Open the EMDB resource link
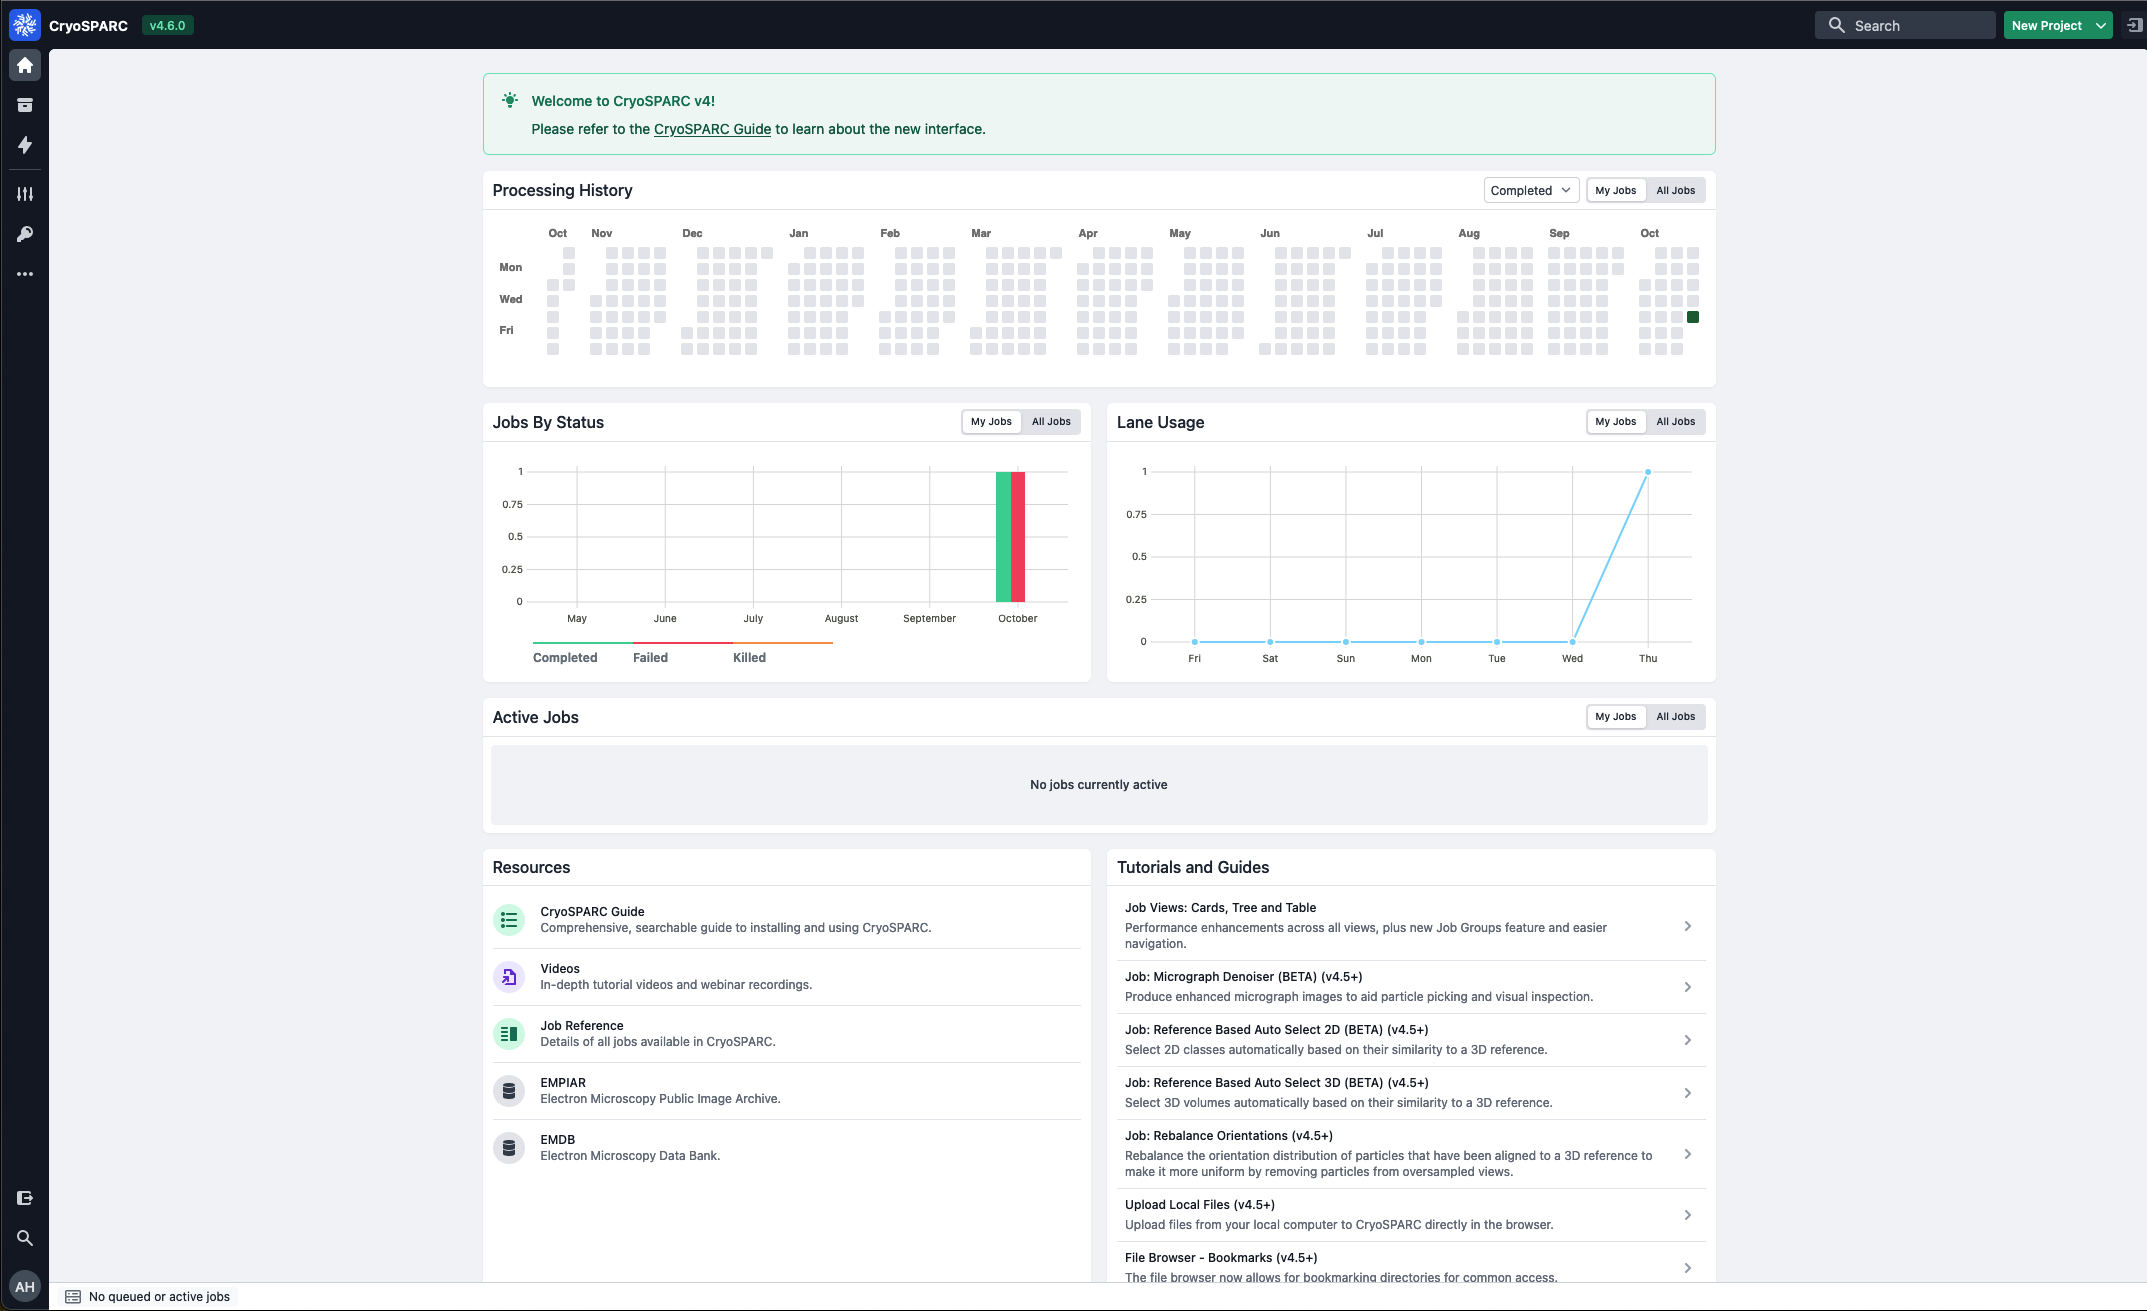This screenshot has width=2147, height=1311. click(558, 1139)
